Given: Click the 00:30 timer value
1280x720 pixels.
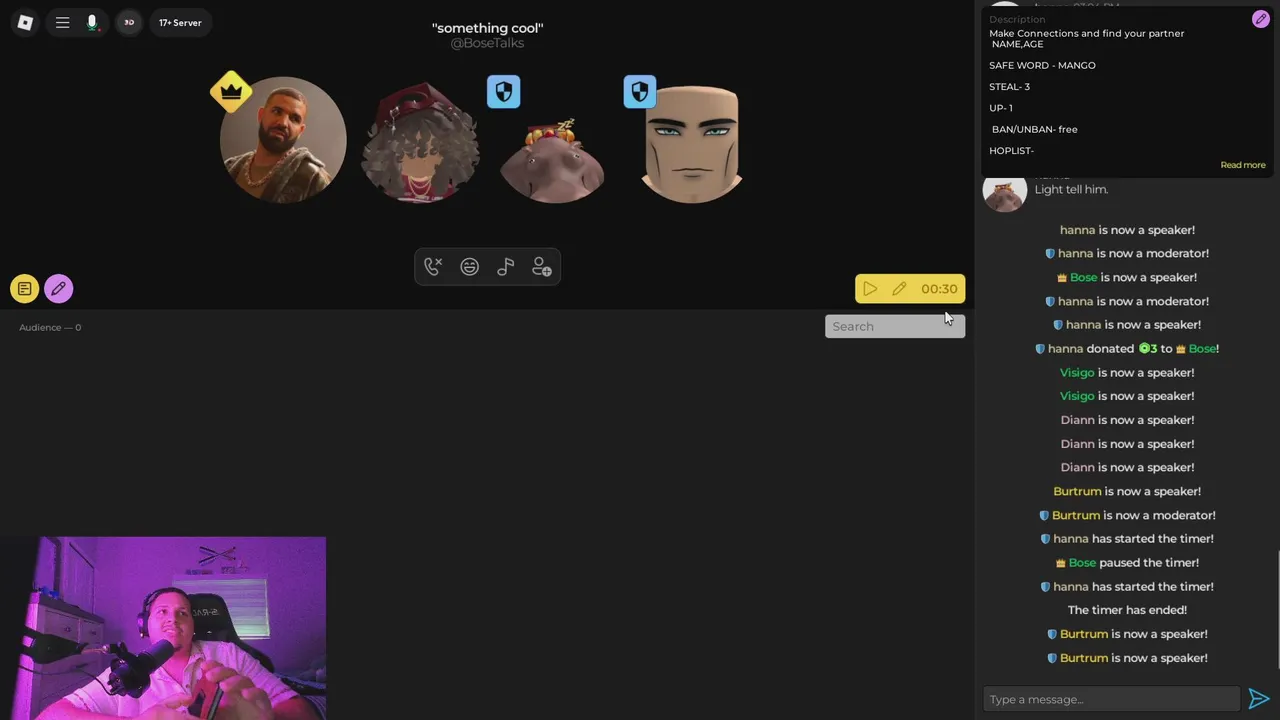Looking at the screenshot, I should point(939,289).
